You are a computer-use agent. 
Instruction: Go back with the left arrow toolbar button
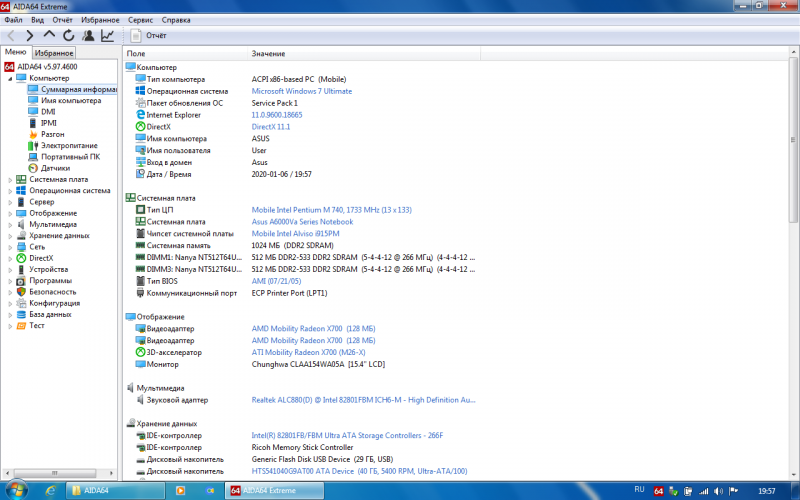point(11,35)
